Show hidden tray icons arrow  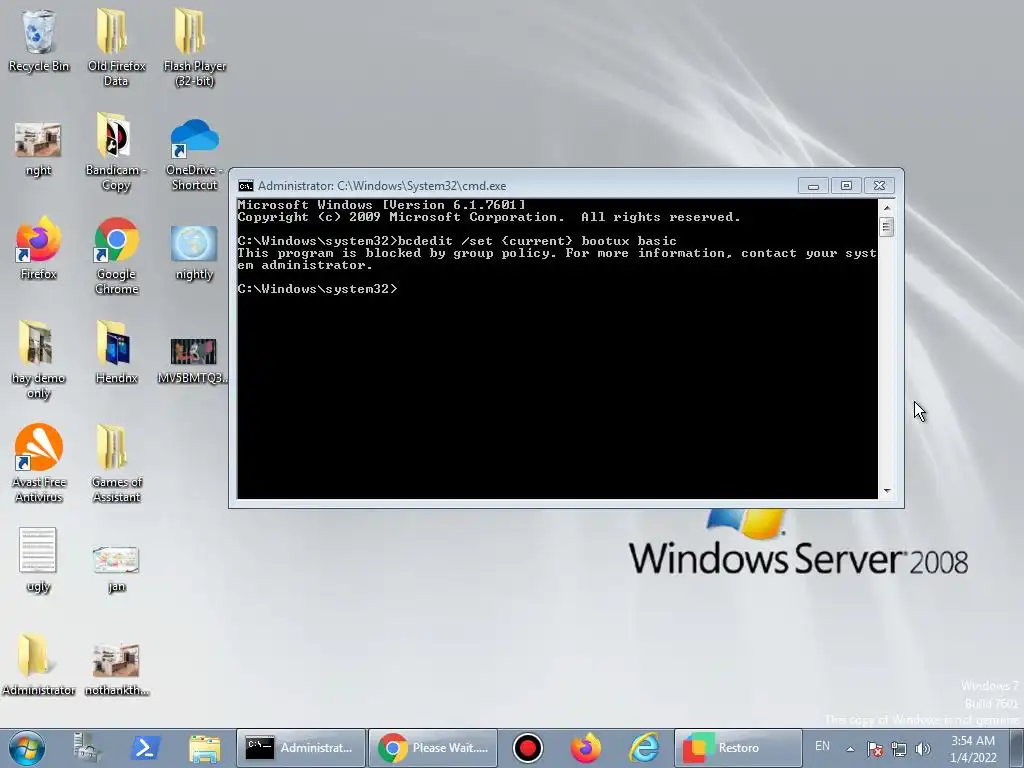pos(850,748)
